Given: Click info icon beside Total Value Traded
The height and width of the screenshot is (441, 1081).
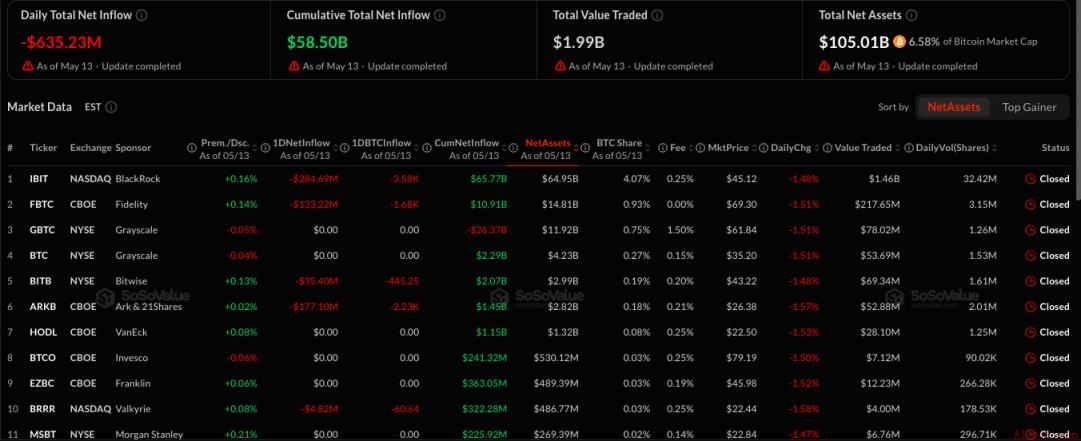Looking at the screenshot, I should click(x=657, y=15).
